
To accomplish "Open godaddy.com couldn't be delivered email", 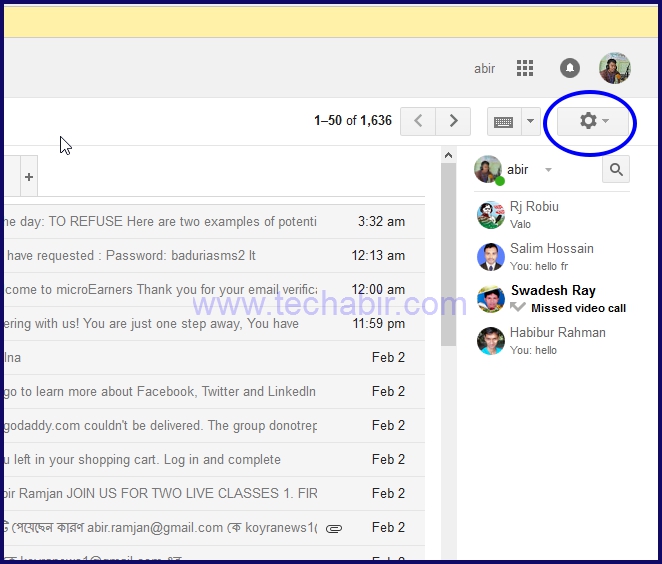I will point(214,426).
